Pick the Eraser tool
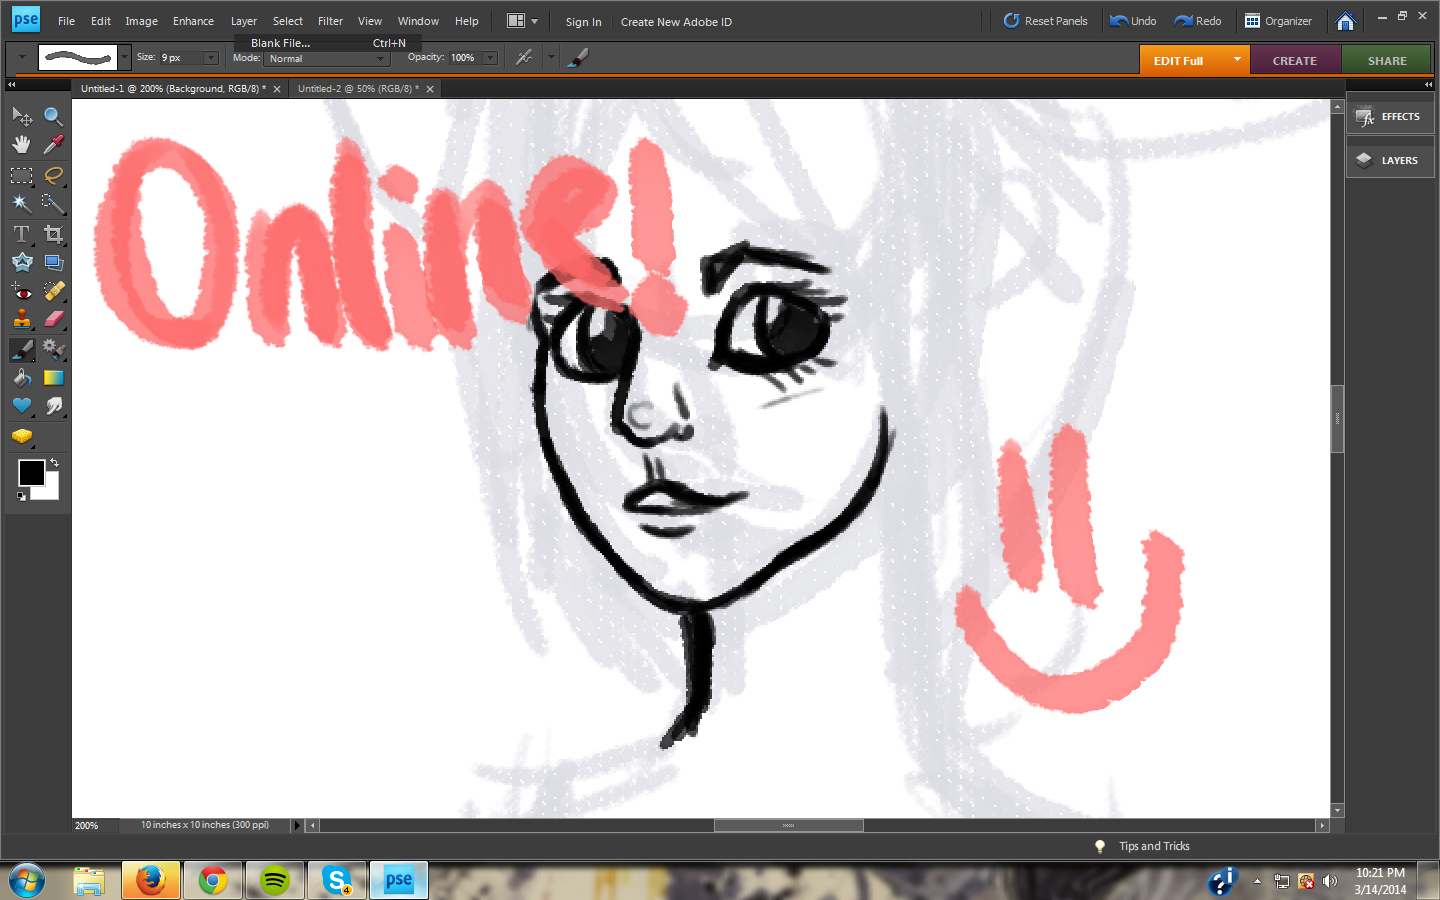 coord(53,320)
